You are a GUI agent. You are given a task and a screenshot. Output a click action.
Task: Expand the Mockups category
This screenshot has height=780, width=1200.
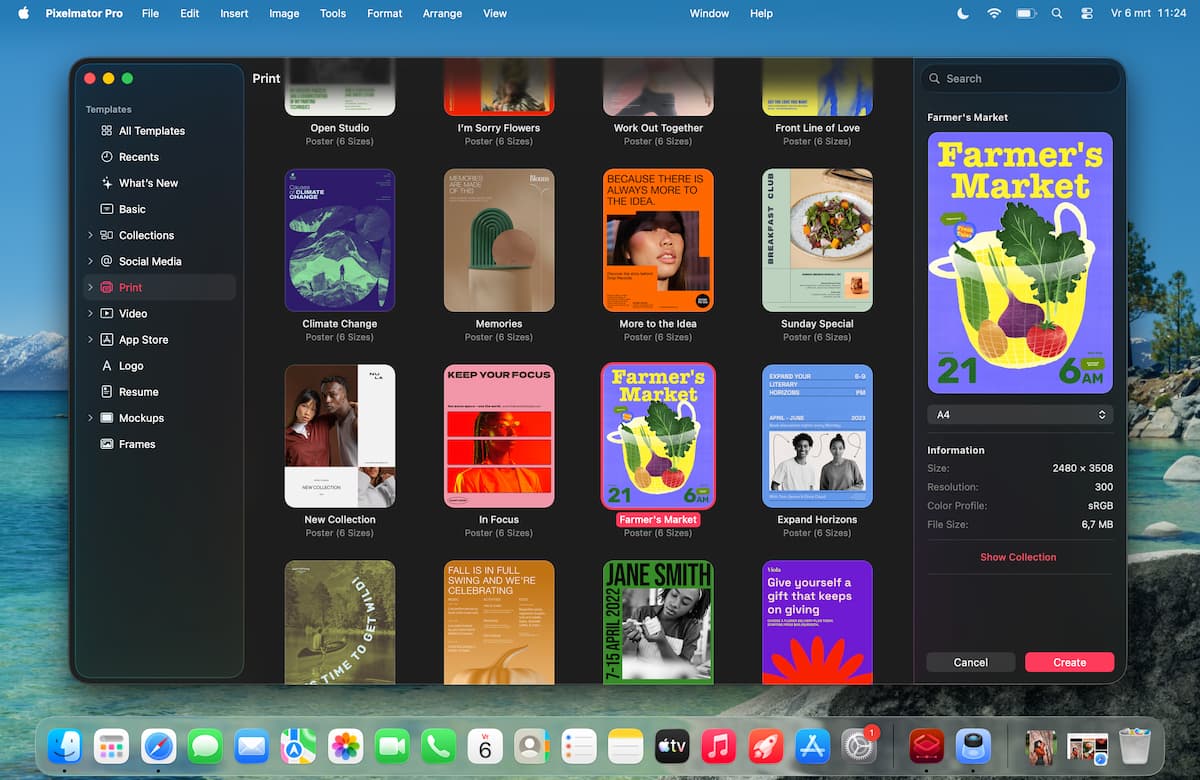pos(90,418)
